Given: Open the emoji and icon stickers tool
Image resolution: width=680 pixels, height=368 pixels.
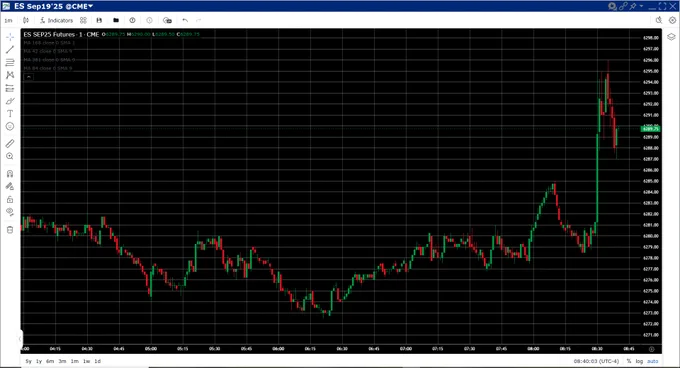Looking at the screenshot, I should (10, 127).
